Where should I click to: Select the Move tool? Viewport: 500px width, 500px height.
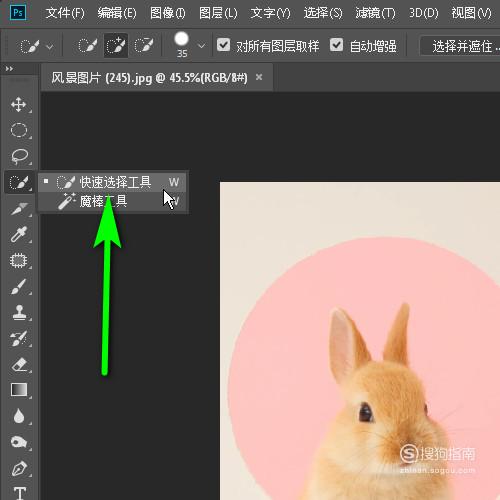19,105
